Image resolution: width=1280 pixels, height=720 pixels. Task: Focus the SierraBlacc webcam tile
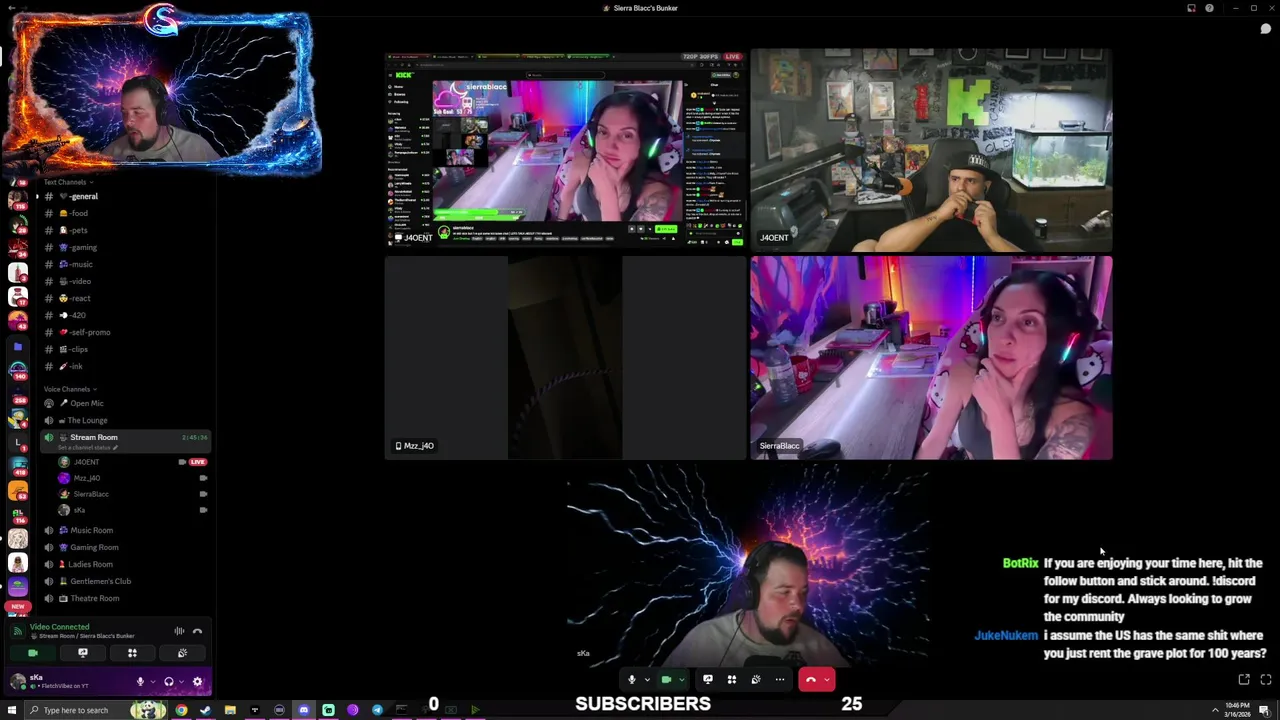931,357
